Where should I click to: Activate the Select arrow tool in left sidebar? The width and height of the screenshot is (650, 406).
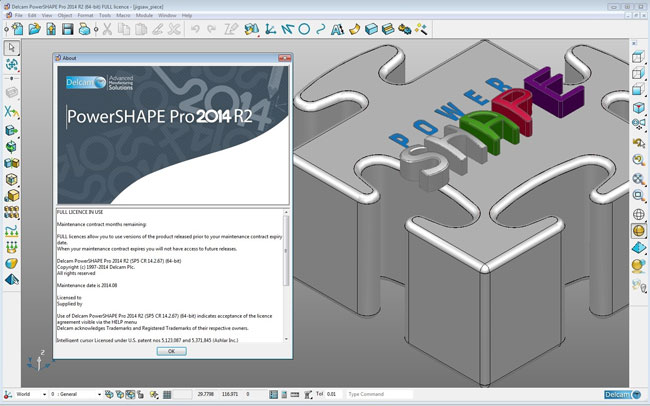tap(12, 48)
